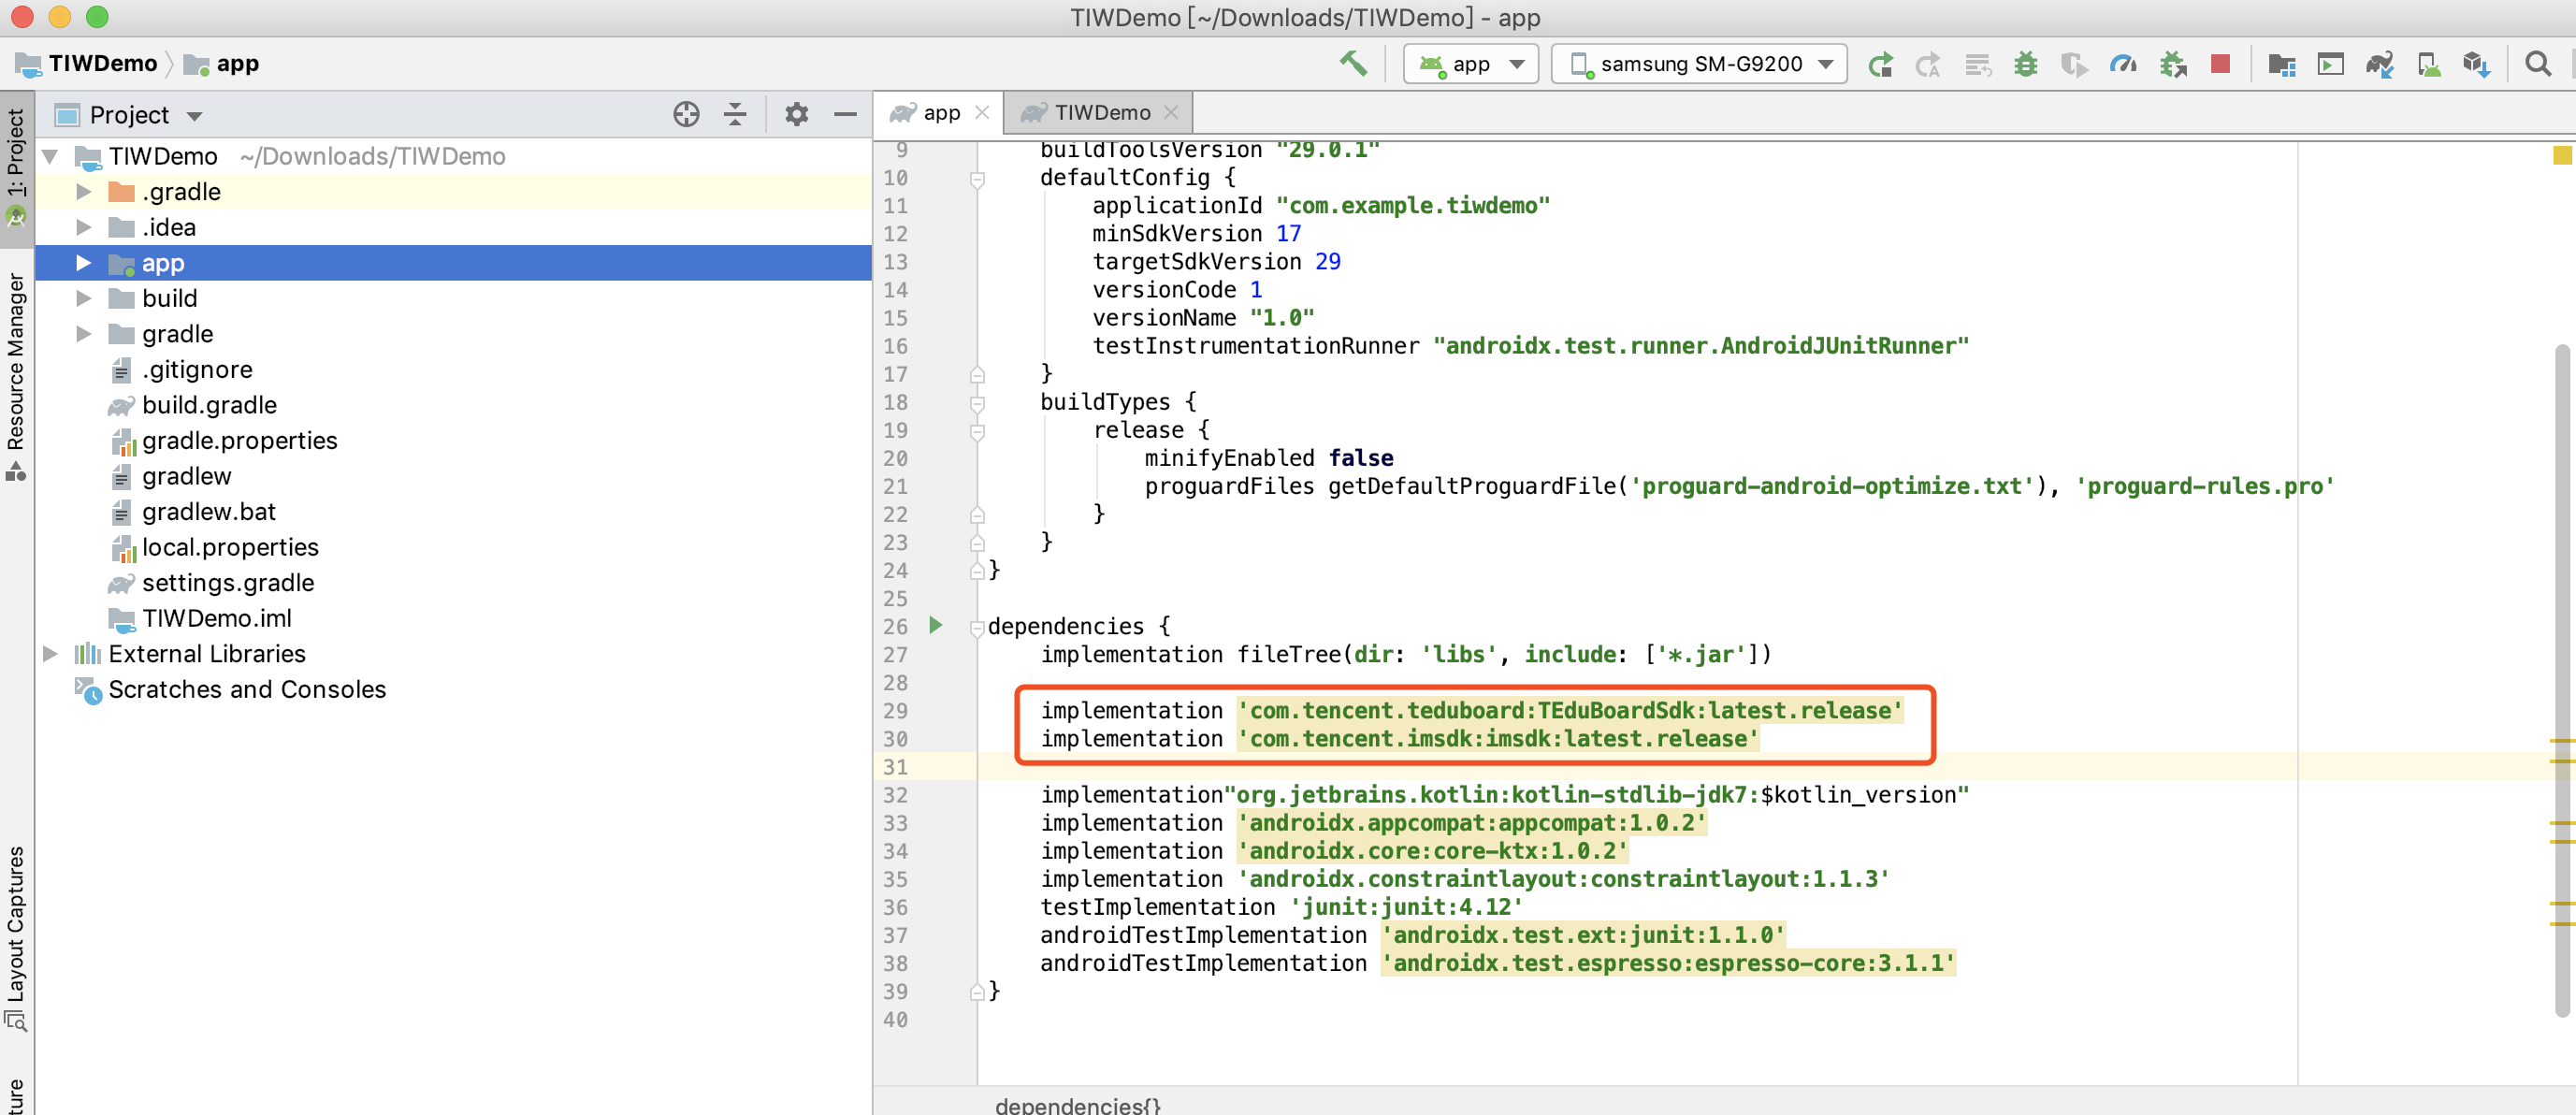This screenshot has width=2576, height=1115.
Task: Expand the .idea folder
Action: (x=84, y=228)
